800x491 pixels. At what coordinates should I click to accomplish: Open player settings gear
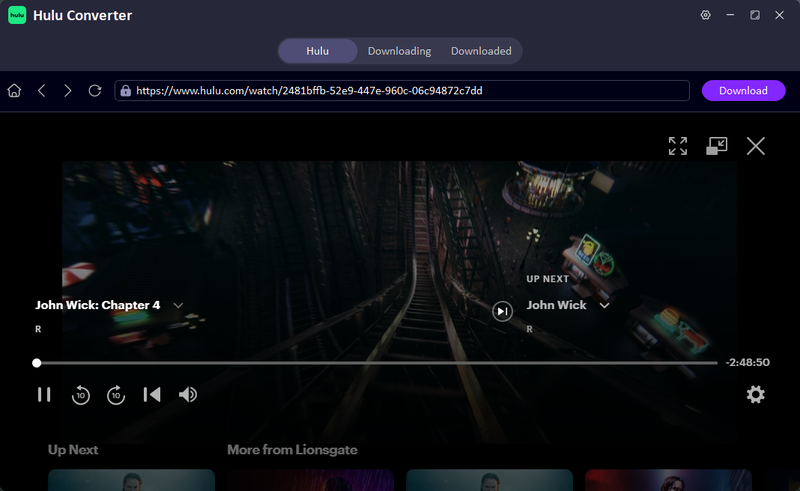pos(755,395)
